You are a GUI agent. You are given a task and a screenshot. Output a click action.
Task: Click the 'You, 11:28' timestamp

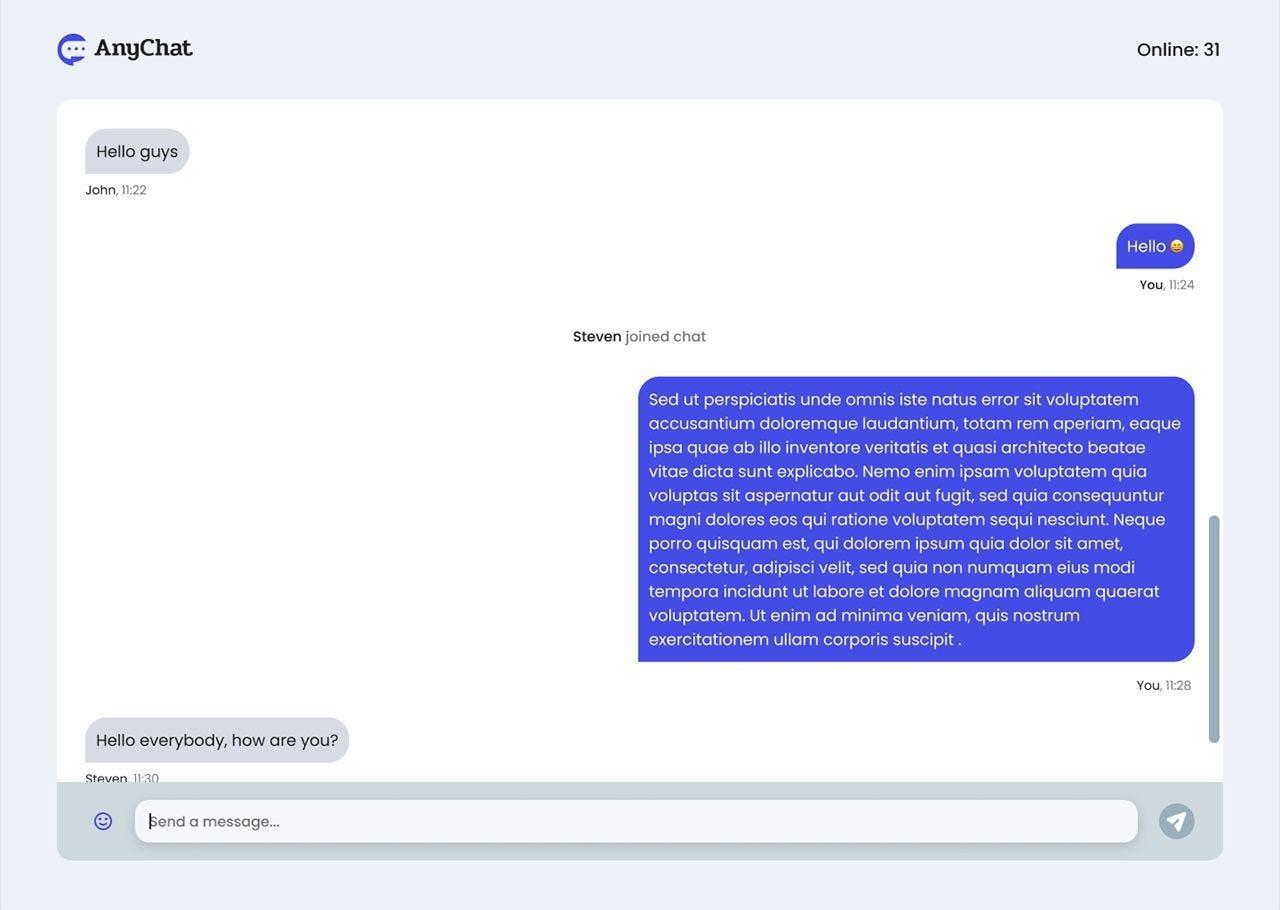pos(1164,686)
